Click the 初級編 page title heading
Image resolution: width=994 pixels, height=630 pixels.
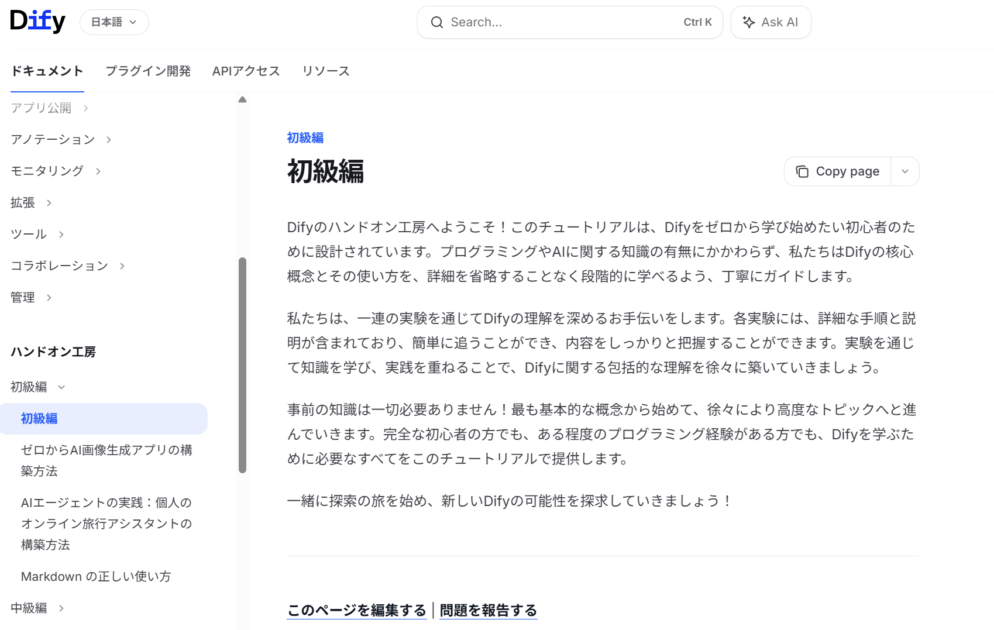click(325, 172)
